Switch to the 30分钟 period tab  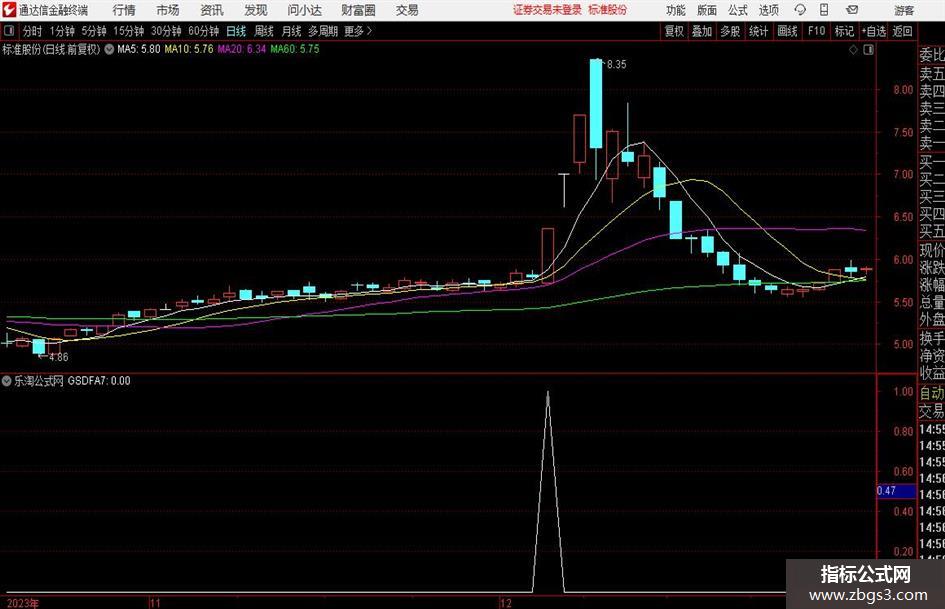[x=166, y=31]
